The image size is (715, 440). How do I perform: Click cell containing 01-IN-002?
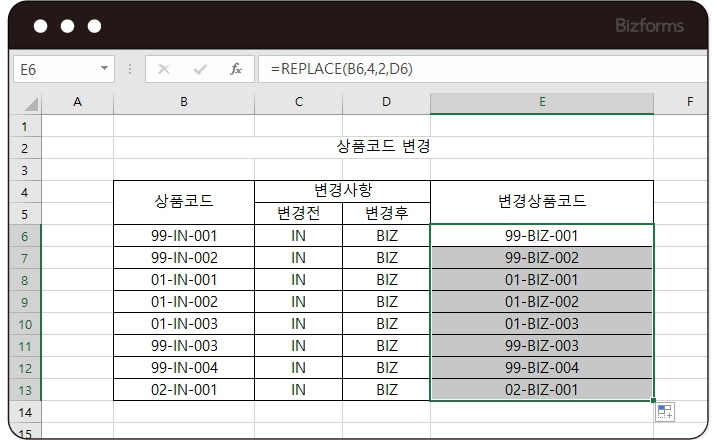[184, 301]
